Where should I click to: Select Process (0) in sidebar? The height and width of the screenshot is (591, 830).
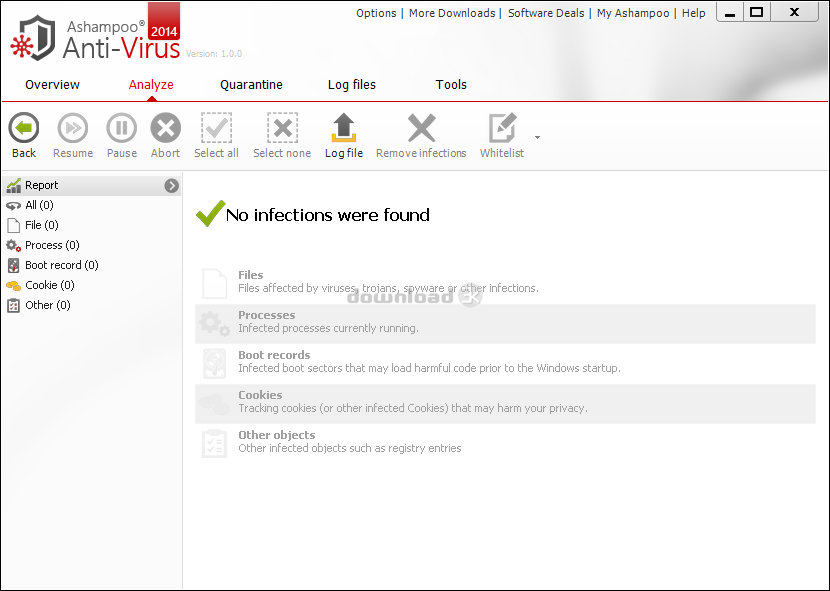pyautogui.click(x=52, y=245)
